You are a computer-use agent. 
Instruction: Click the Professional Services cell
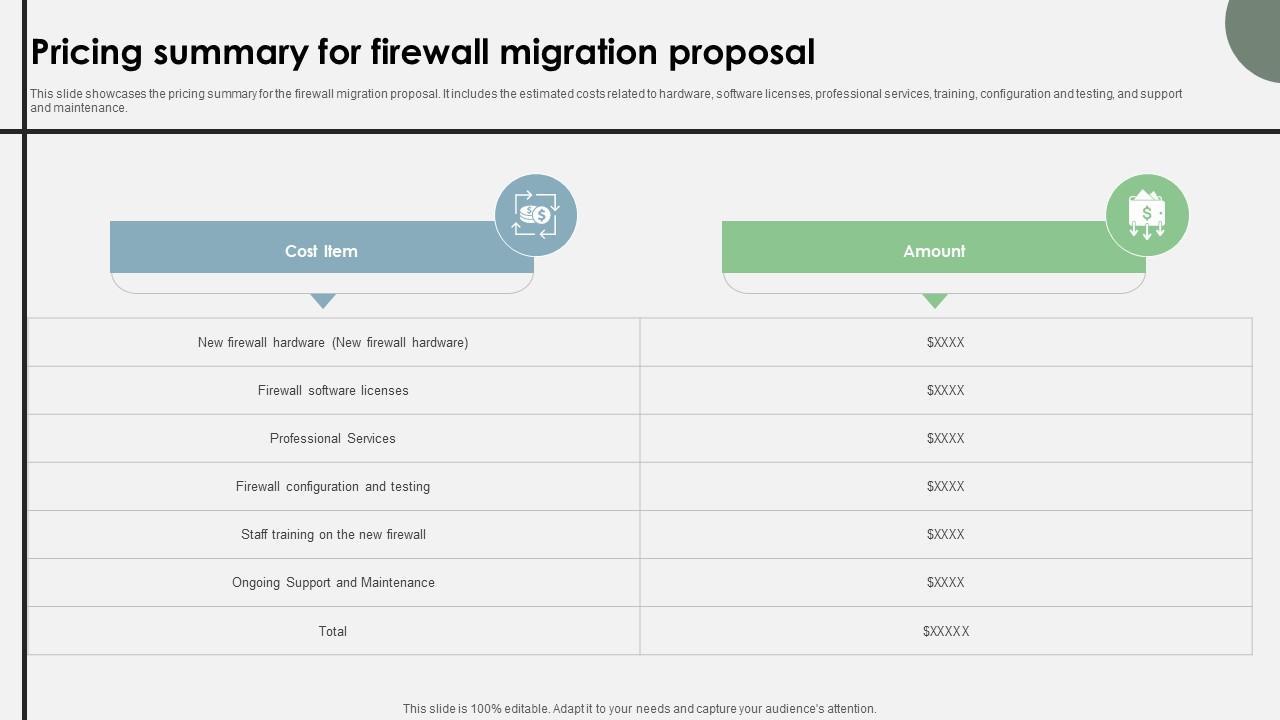tap(333, 438)
